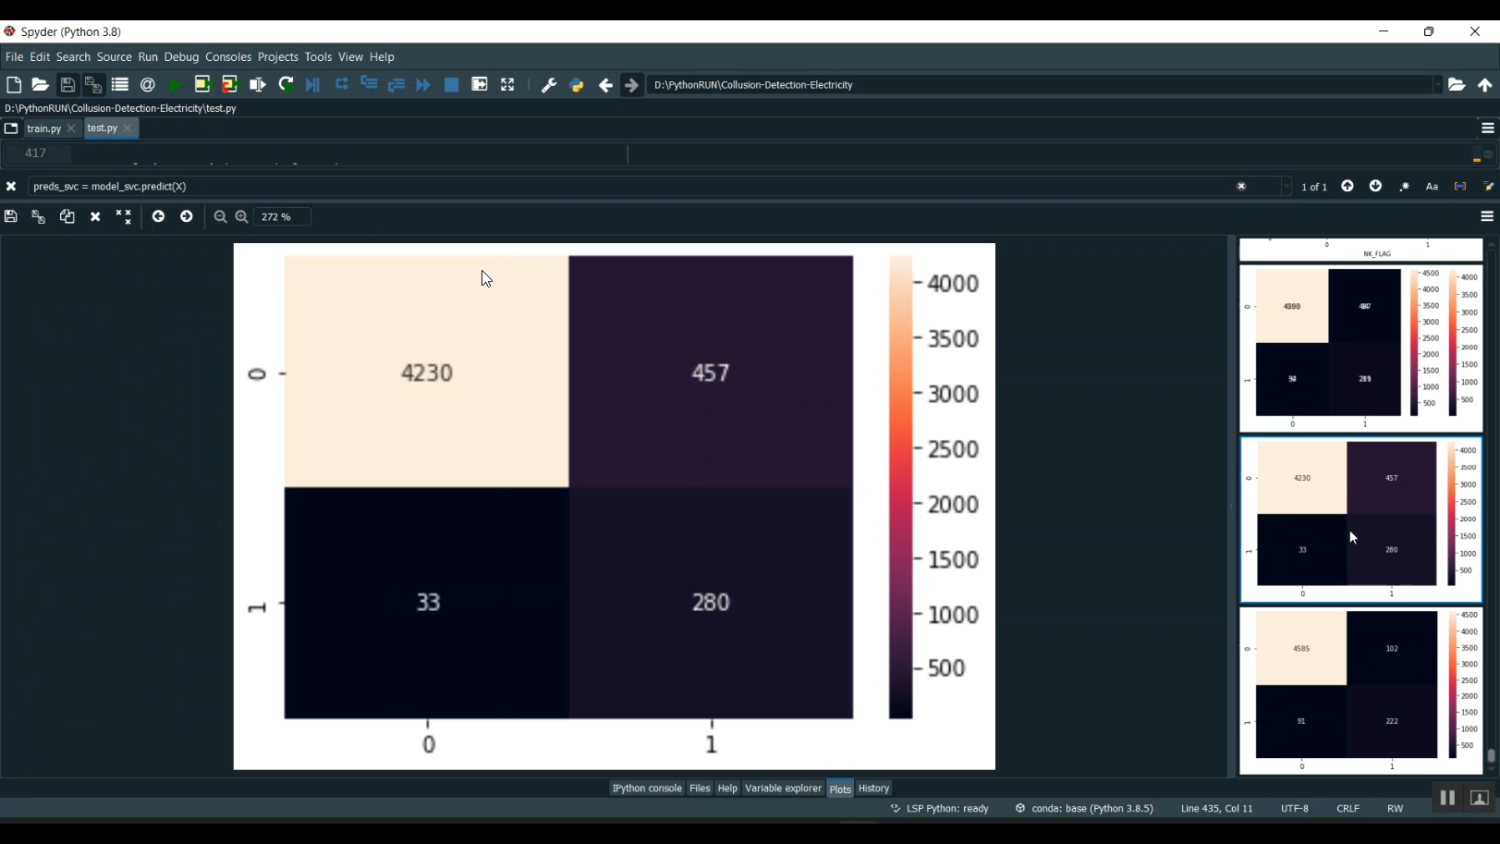Image resolution: width=1500 pixels, height=844 pixels.
Task: Run the file with the green play icon
Action: pyautogui.click(x=175, y=85)
